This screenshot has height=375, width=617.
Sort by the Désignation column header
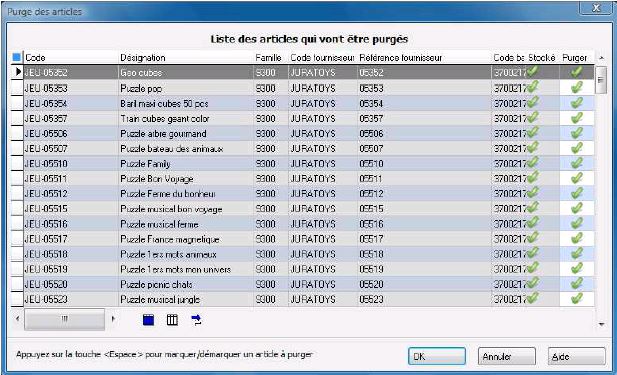click(186, 57)
